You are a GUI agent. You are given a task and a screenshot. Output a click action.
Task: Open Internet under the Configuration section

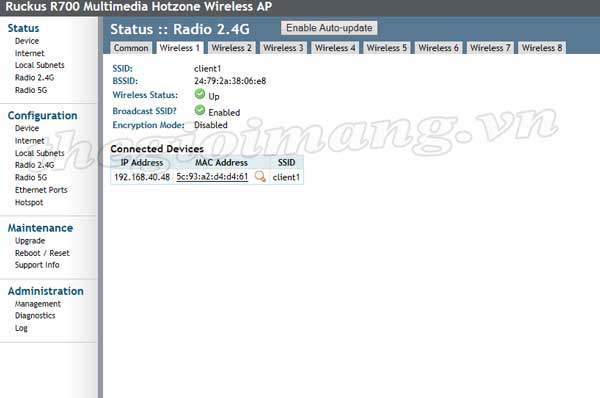29,141
